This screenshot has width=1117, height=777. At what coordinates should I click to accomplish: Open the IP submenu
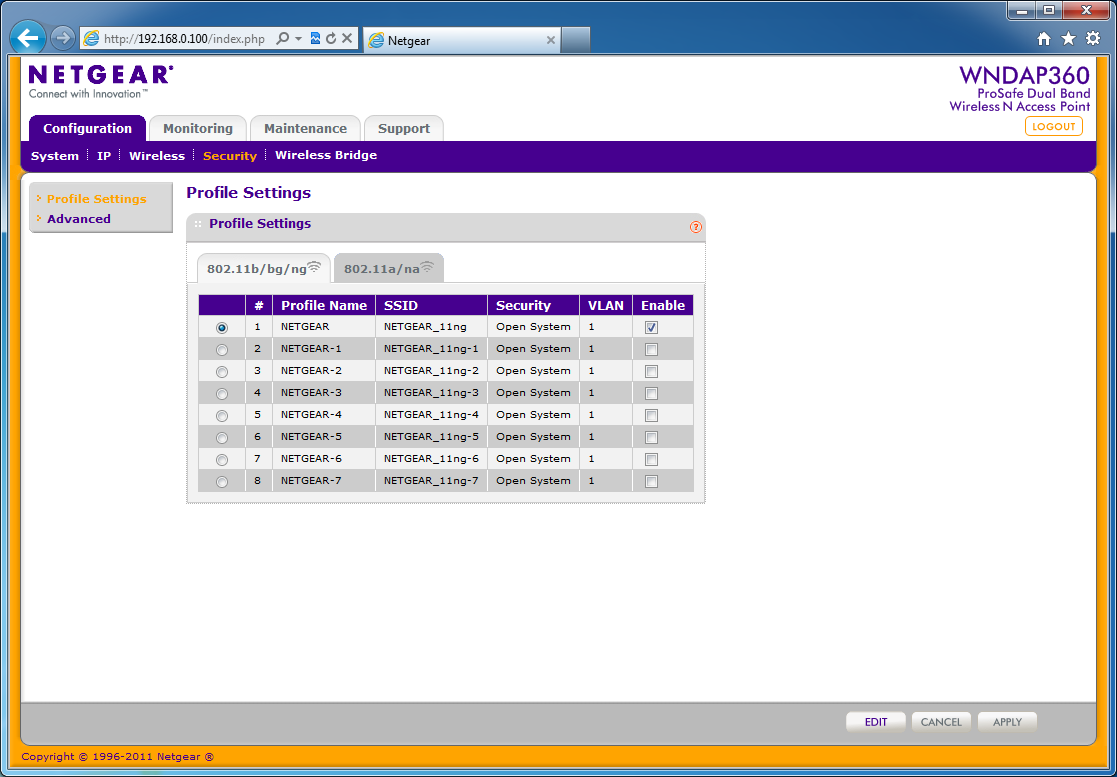[104, 156]
